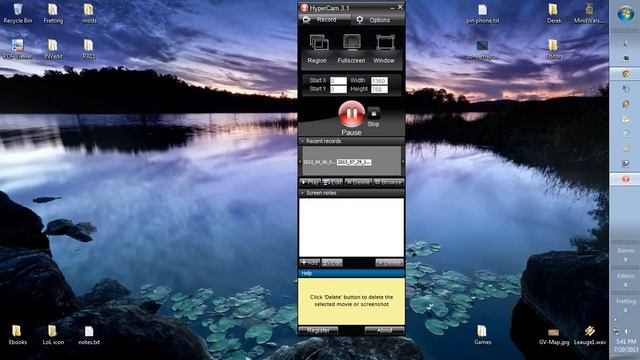This screenshot has height=360, width=640.
Task: Open the pin phone.txt file
Action: 482,13
